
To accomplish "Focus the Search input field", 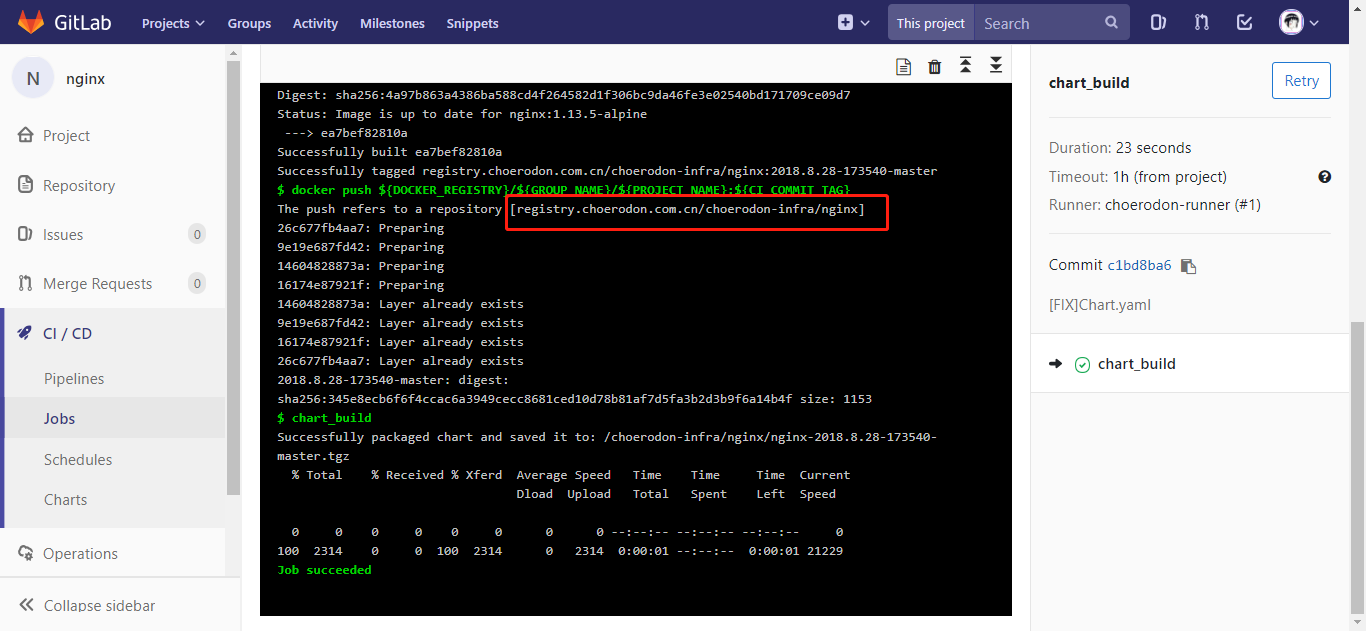I will 1038,23.
